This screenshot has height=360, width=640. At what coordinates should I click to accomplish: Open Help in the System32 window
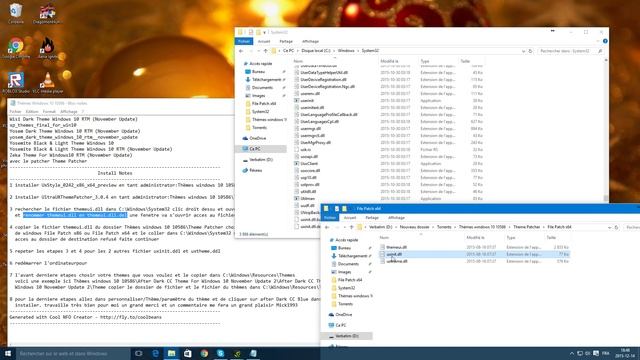click(x=605, y=41)
